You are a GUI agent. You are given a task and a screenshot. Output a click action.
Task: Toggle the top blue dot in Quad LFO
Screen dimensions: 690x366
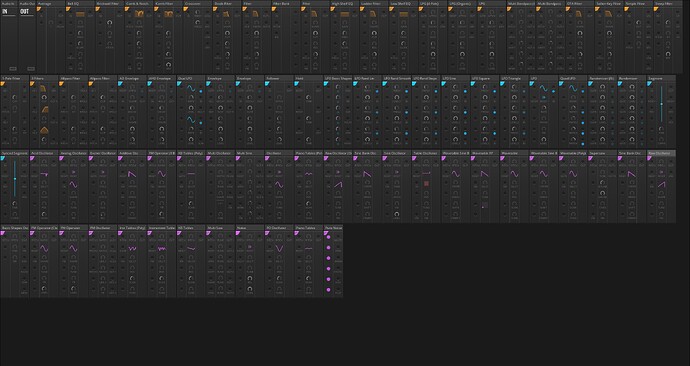point(583,92)
